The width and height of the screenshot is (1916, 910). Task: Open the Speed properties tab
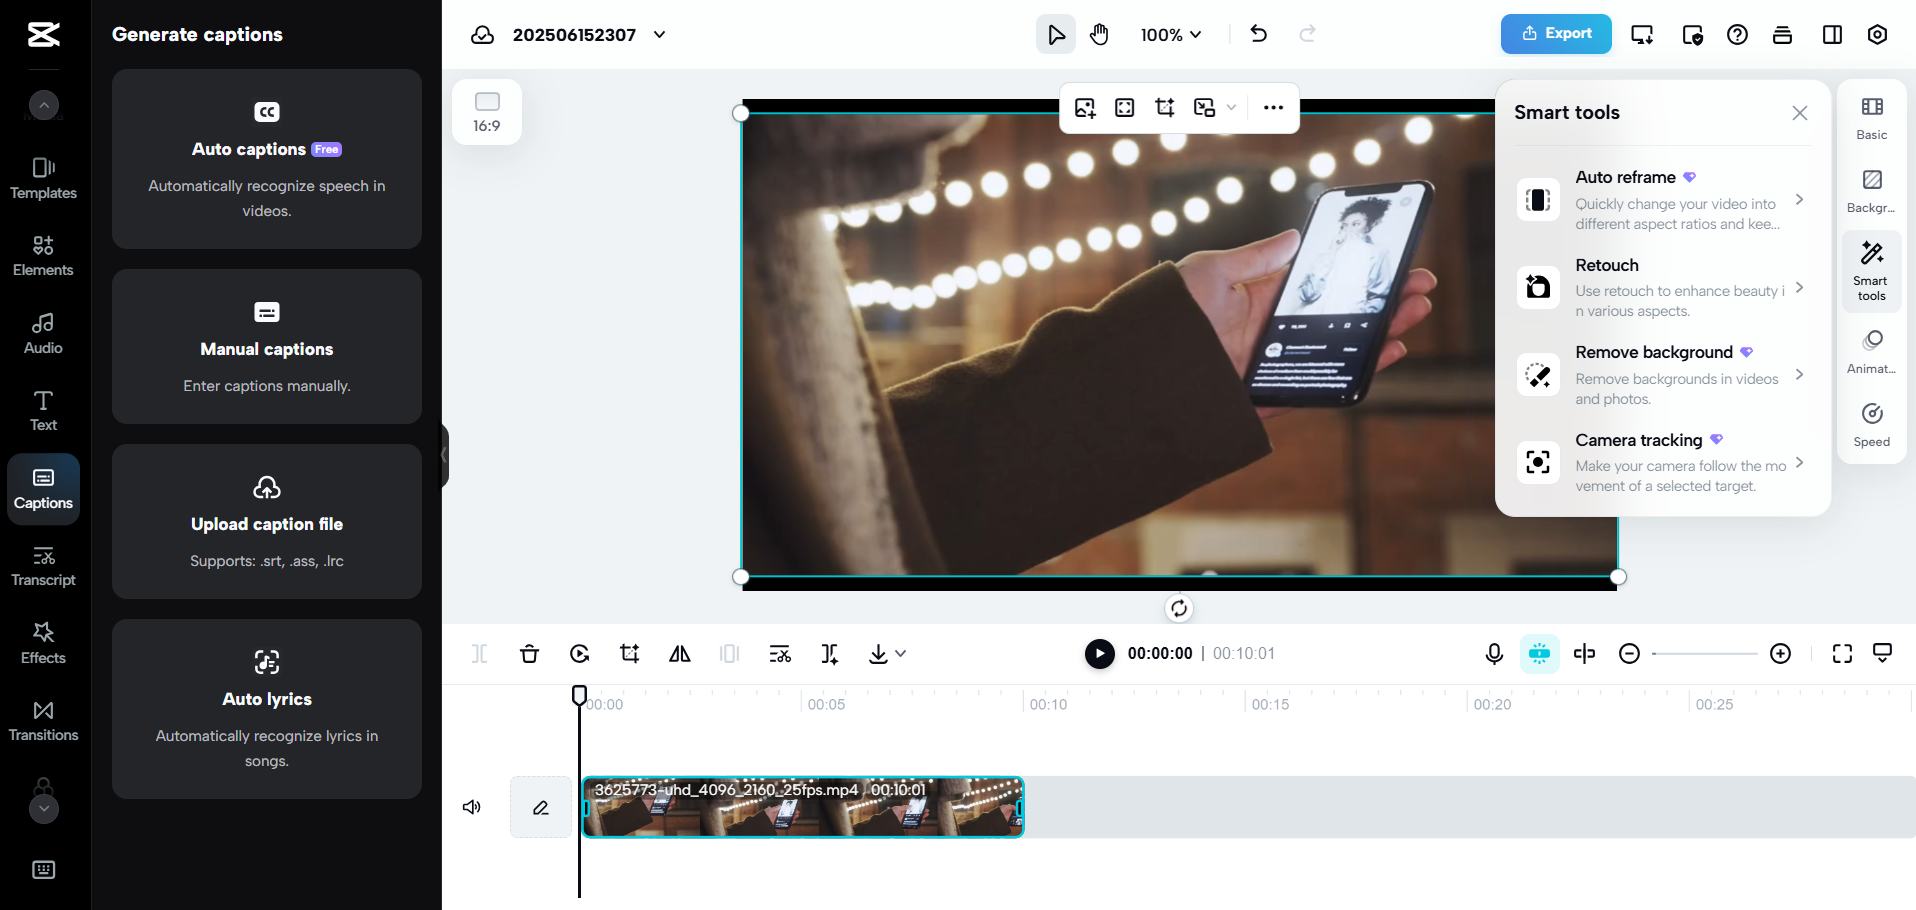point(1872,426)
